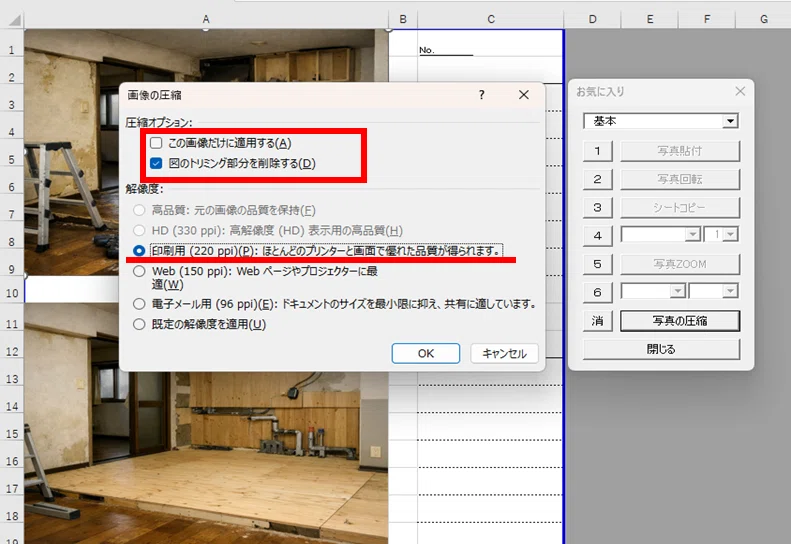Click button number 1 in お気に入り panel
The image size is (791, 544).
(598, 151)
